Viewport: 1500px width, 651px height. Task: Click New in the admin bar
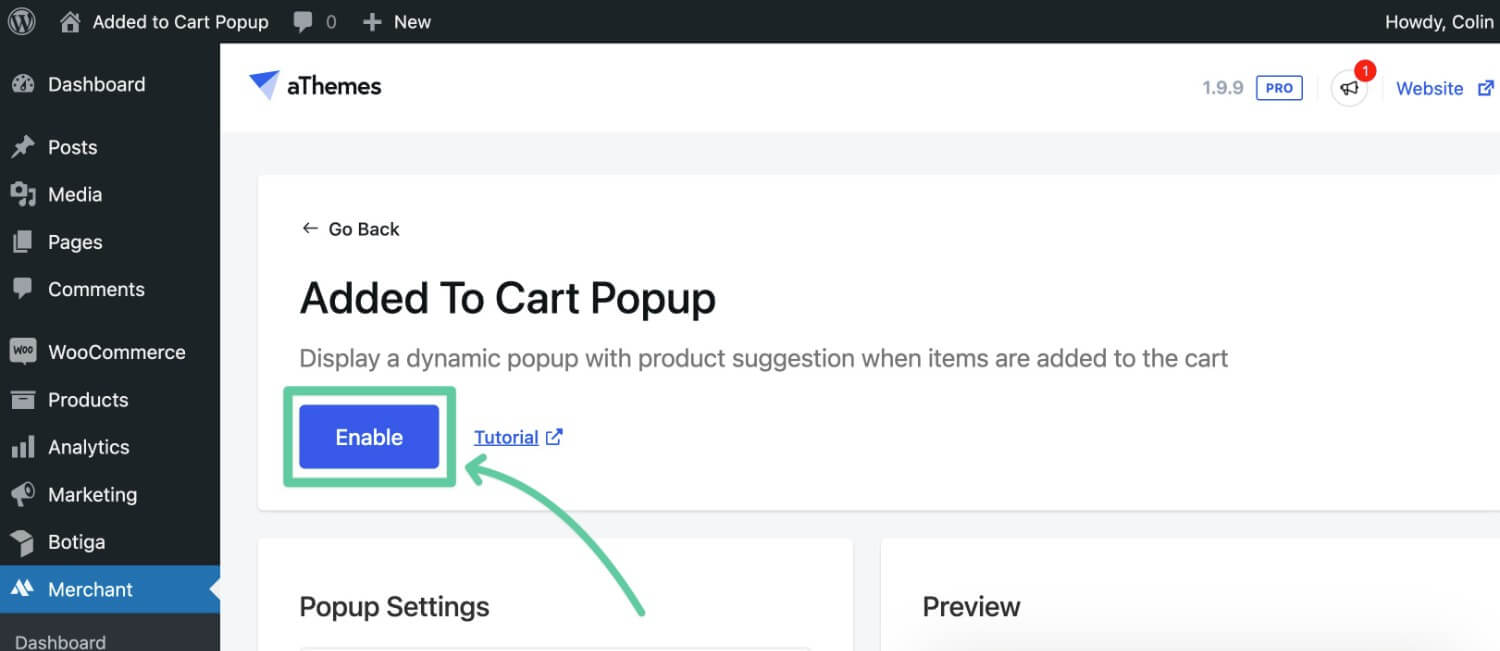412,22
